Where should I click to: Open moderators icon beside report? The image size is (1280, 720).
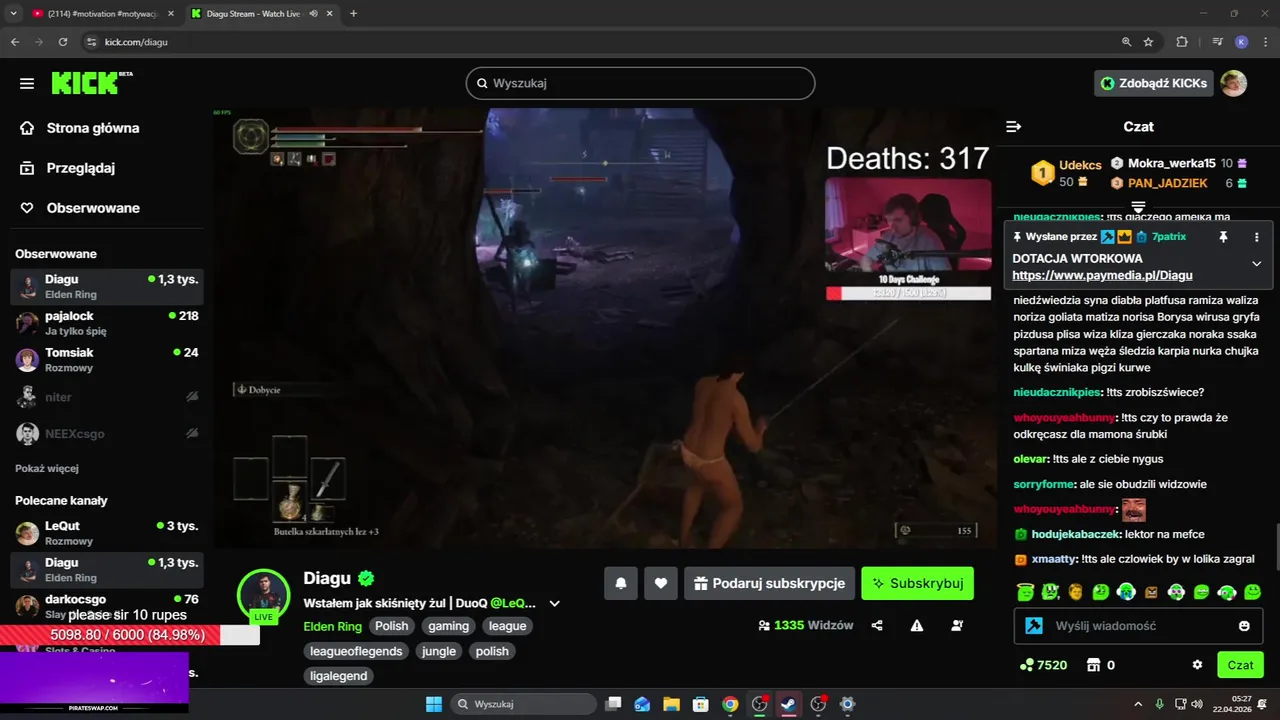tap(957, 625)
